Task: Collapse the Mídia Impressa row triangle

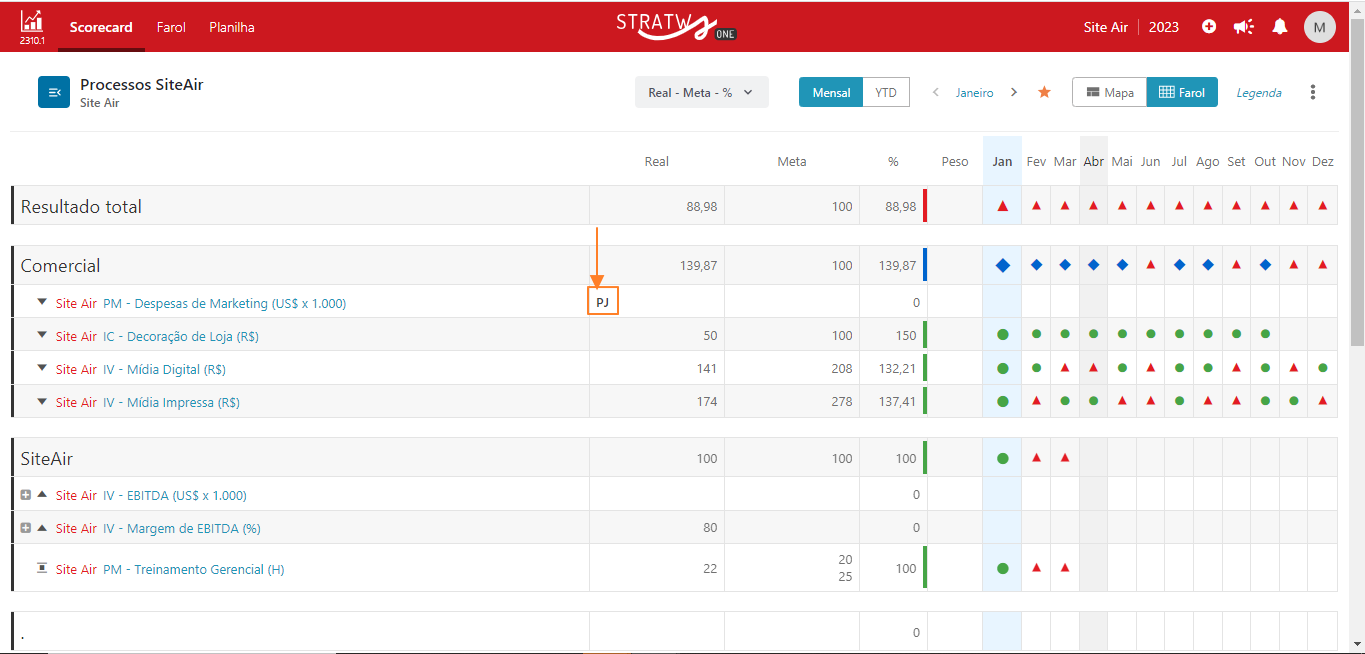Action: [x=42, y=400]
